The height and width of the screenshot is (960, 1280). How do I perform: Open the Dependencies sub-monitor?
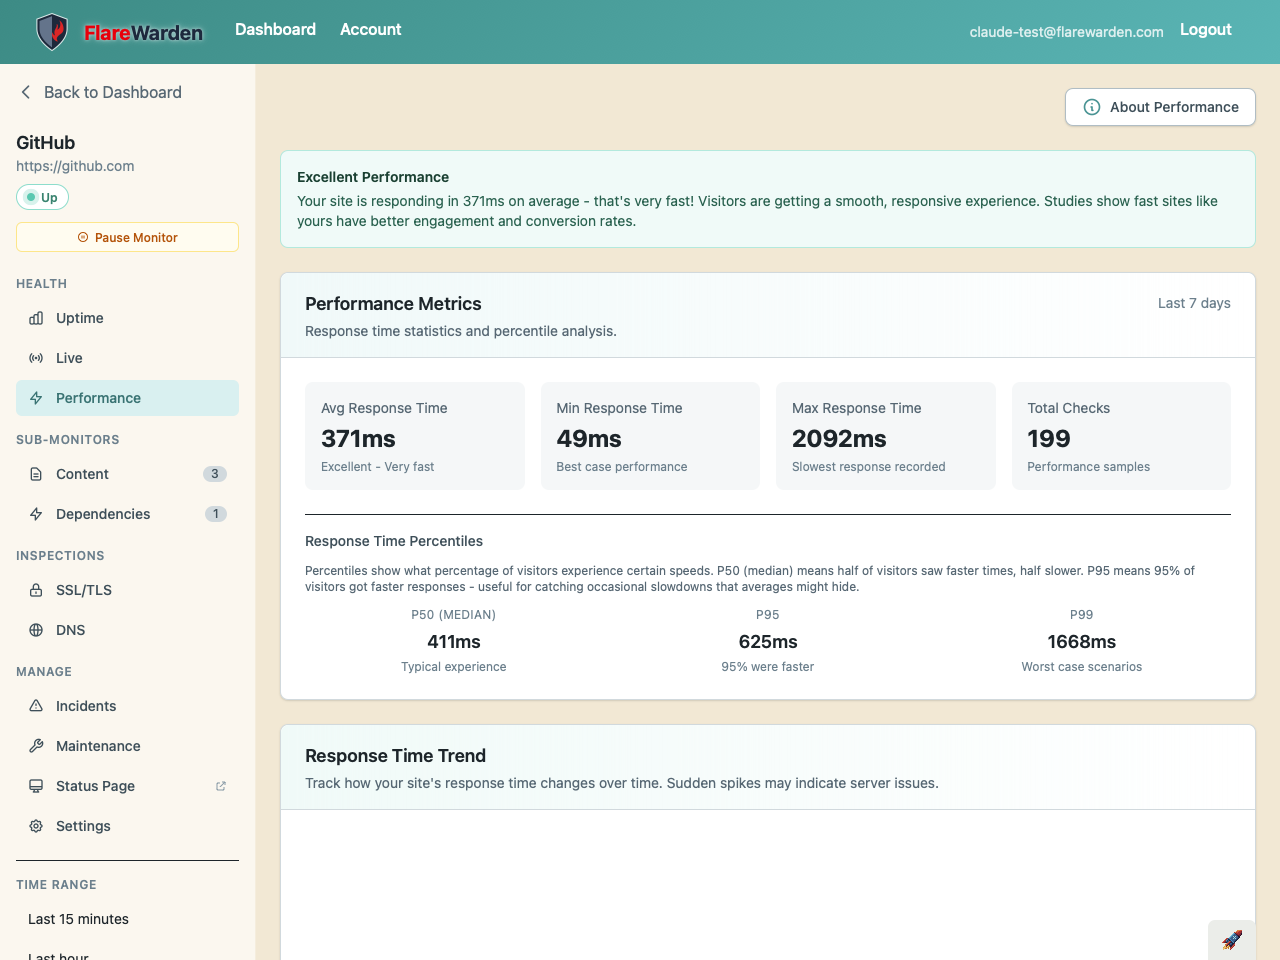pyautogui.click(x=103, y=514)
